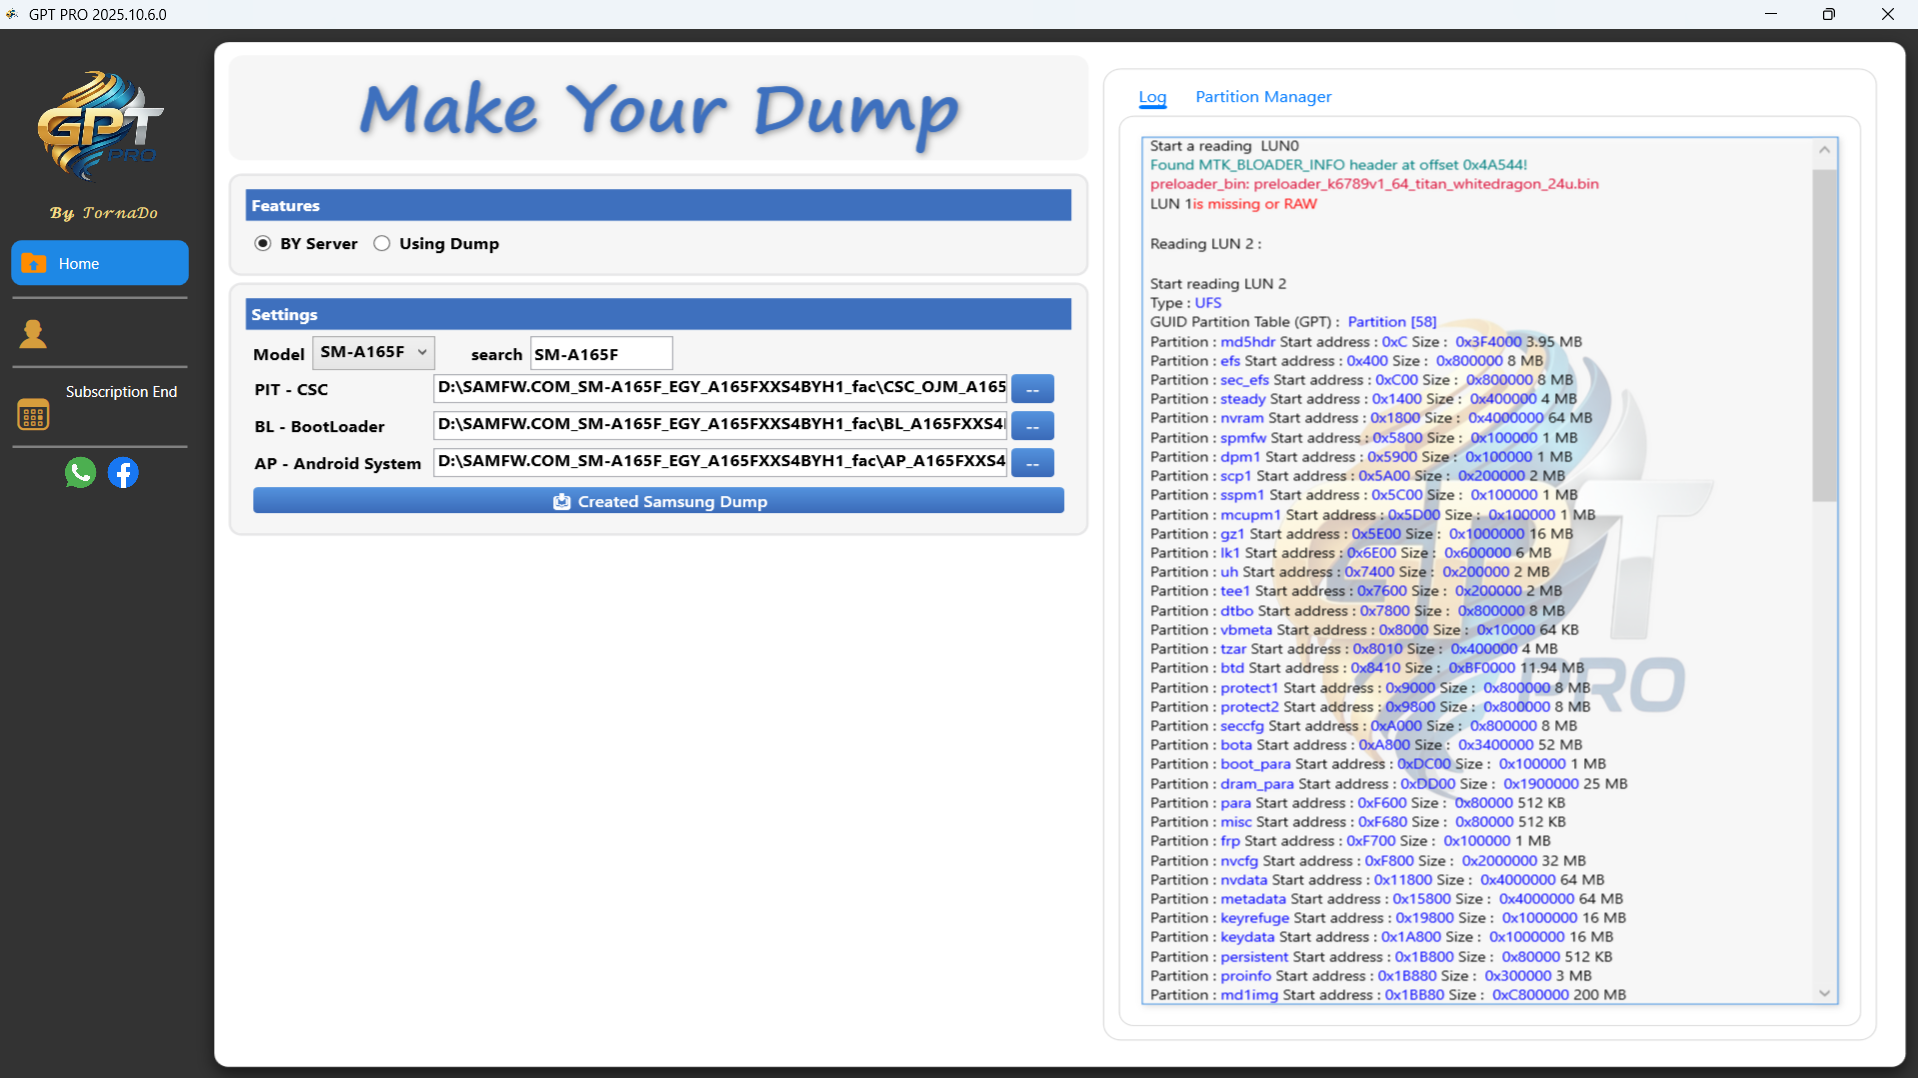Switch to the Log tab
The width and height of the screenshot is (1918, 1078).
[x=1152, y=97]
